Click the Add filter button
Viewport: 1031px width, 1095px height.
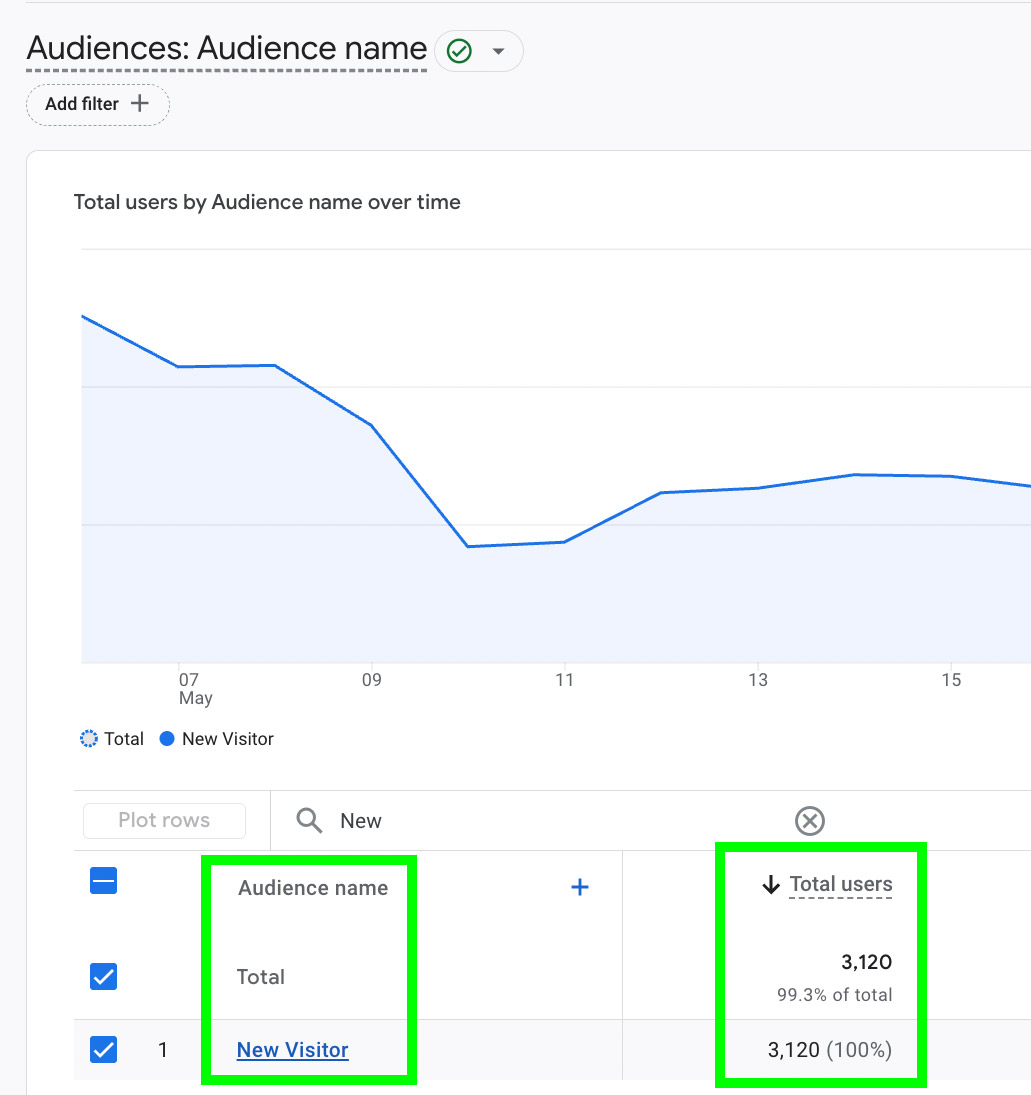pyautogui.click(x=98, y=105)
